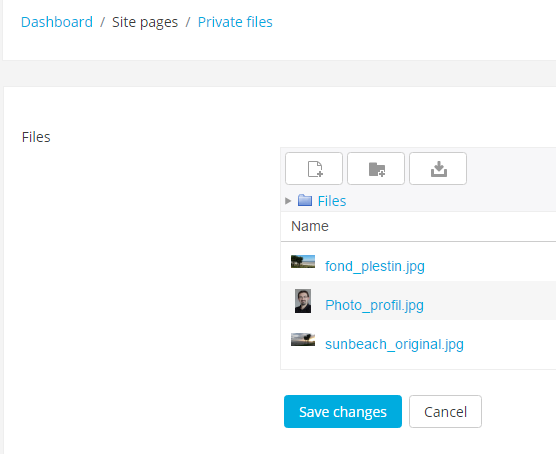Go to Dashboard via breadcrumb
Screen dimensions: 556x454
[x=57, y=22]
